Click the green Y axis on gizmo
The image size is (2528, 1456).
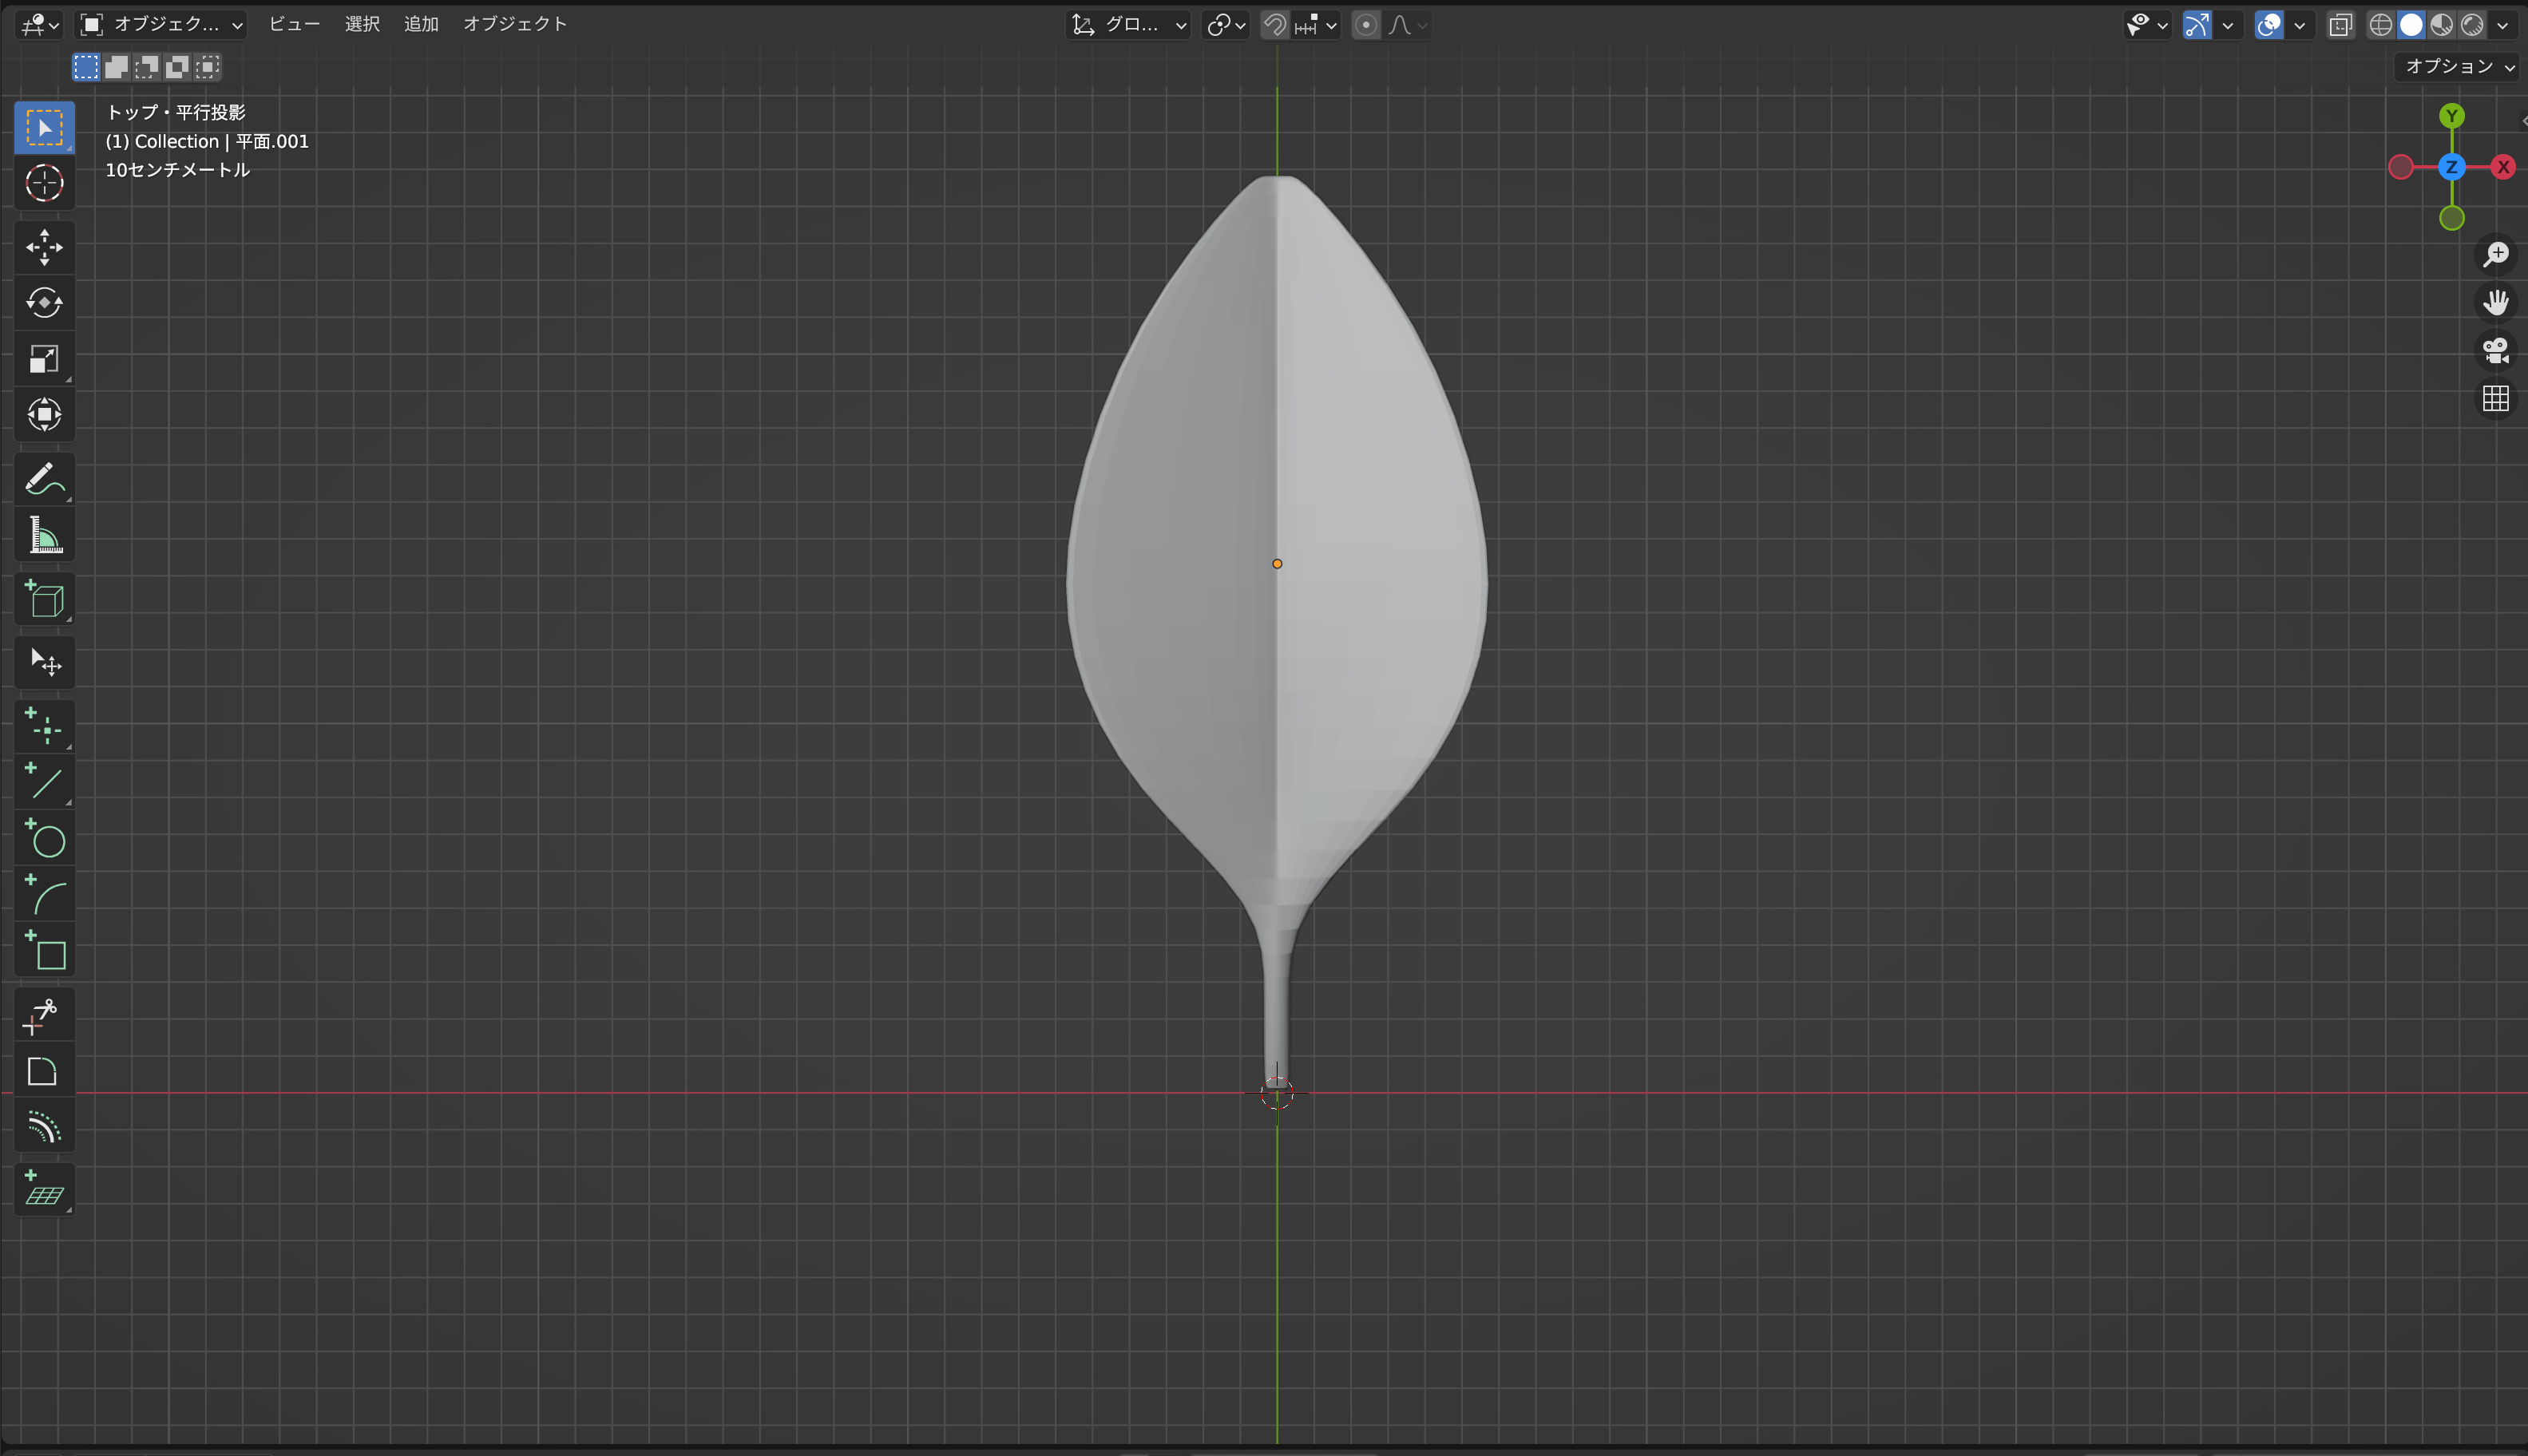2451,116
